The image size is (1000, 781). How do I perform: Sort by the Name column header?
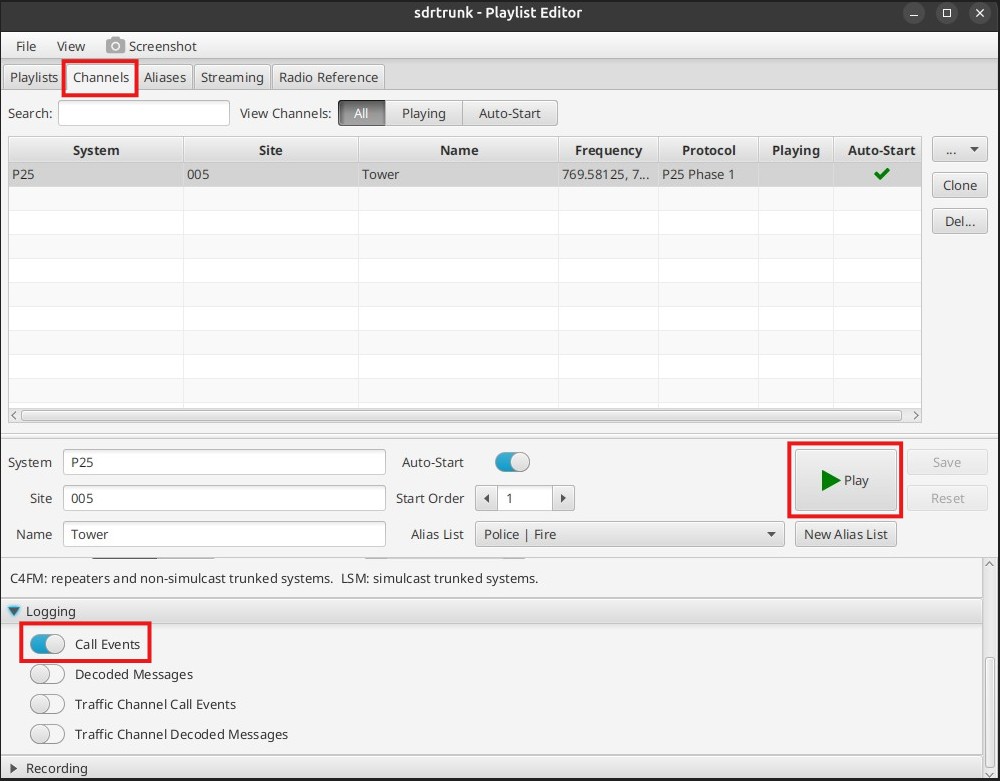(x=459, y=150)
